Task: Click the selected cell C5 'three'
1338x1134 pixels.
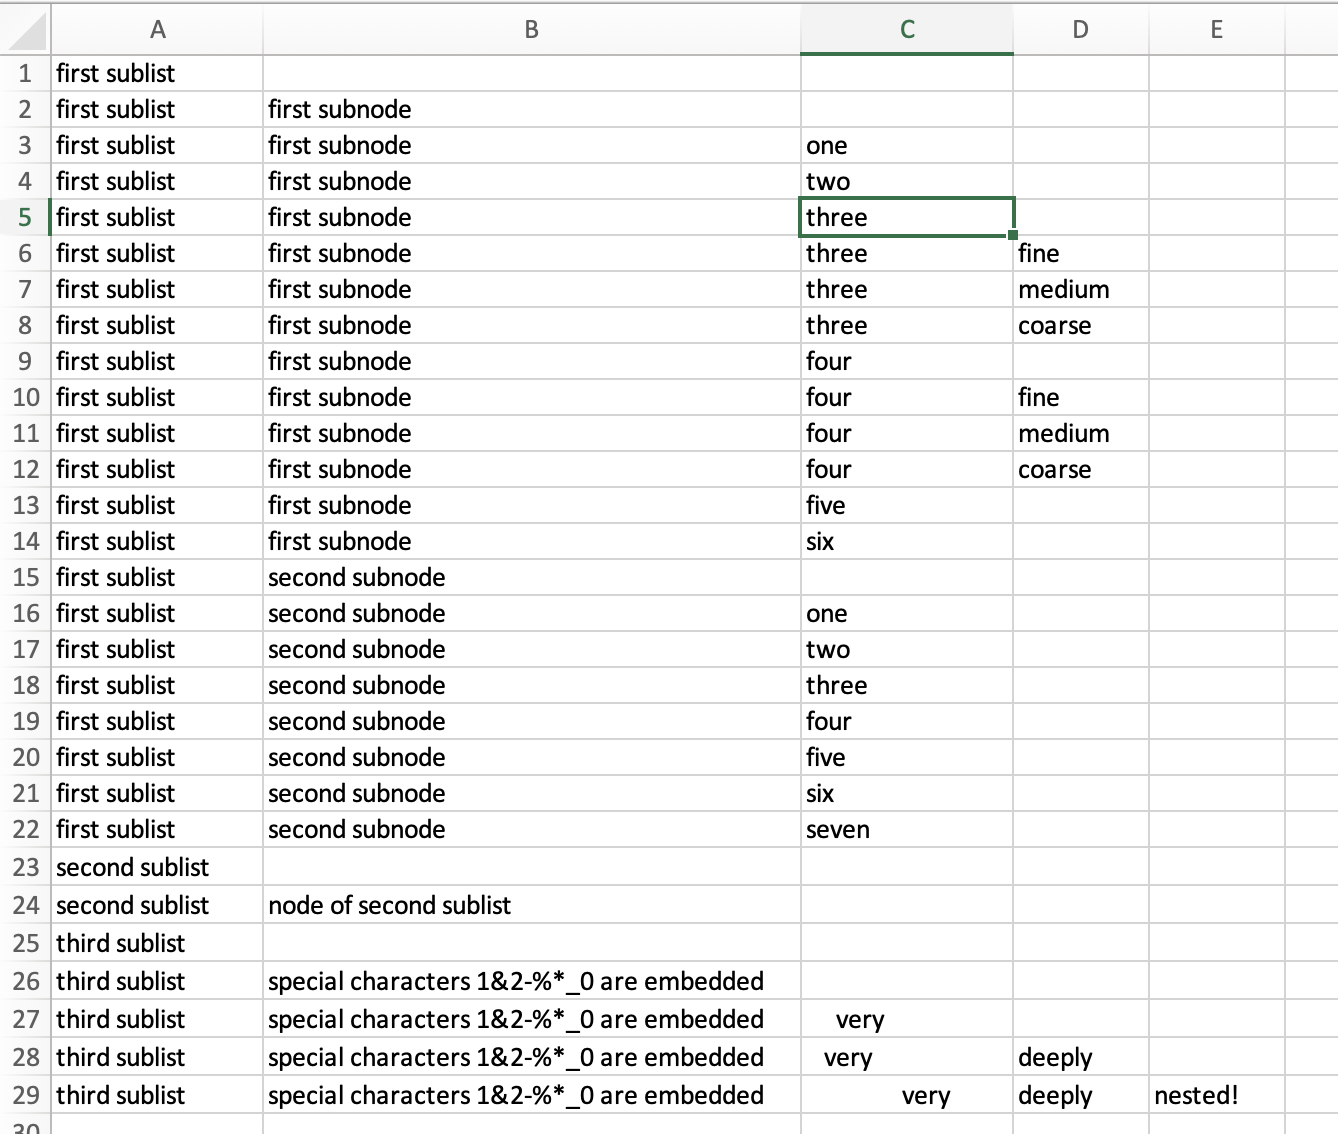Action: coord(907,217)
